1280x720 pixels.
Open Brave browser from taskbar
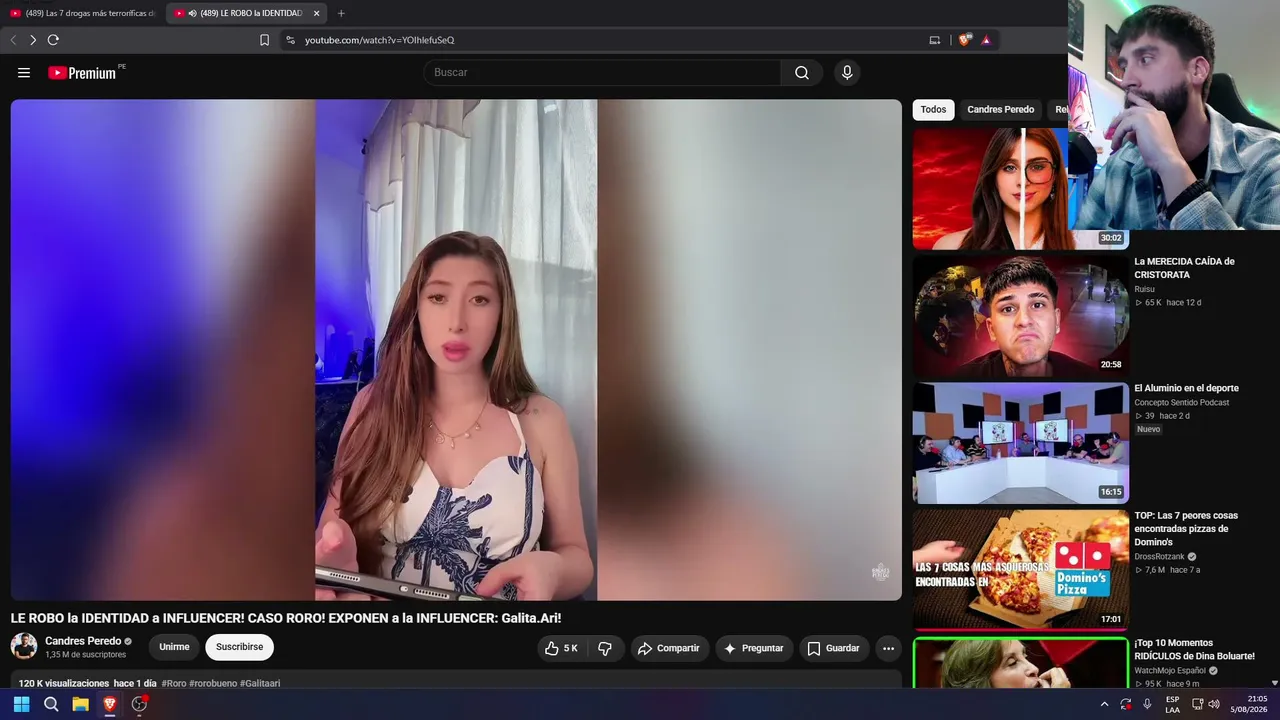[110, 704]
